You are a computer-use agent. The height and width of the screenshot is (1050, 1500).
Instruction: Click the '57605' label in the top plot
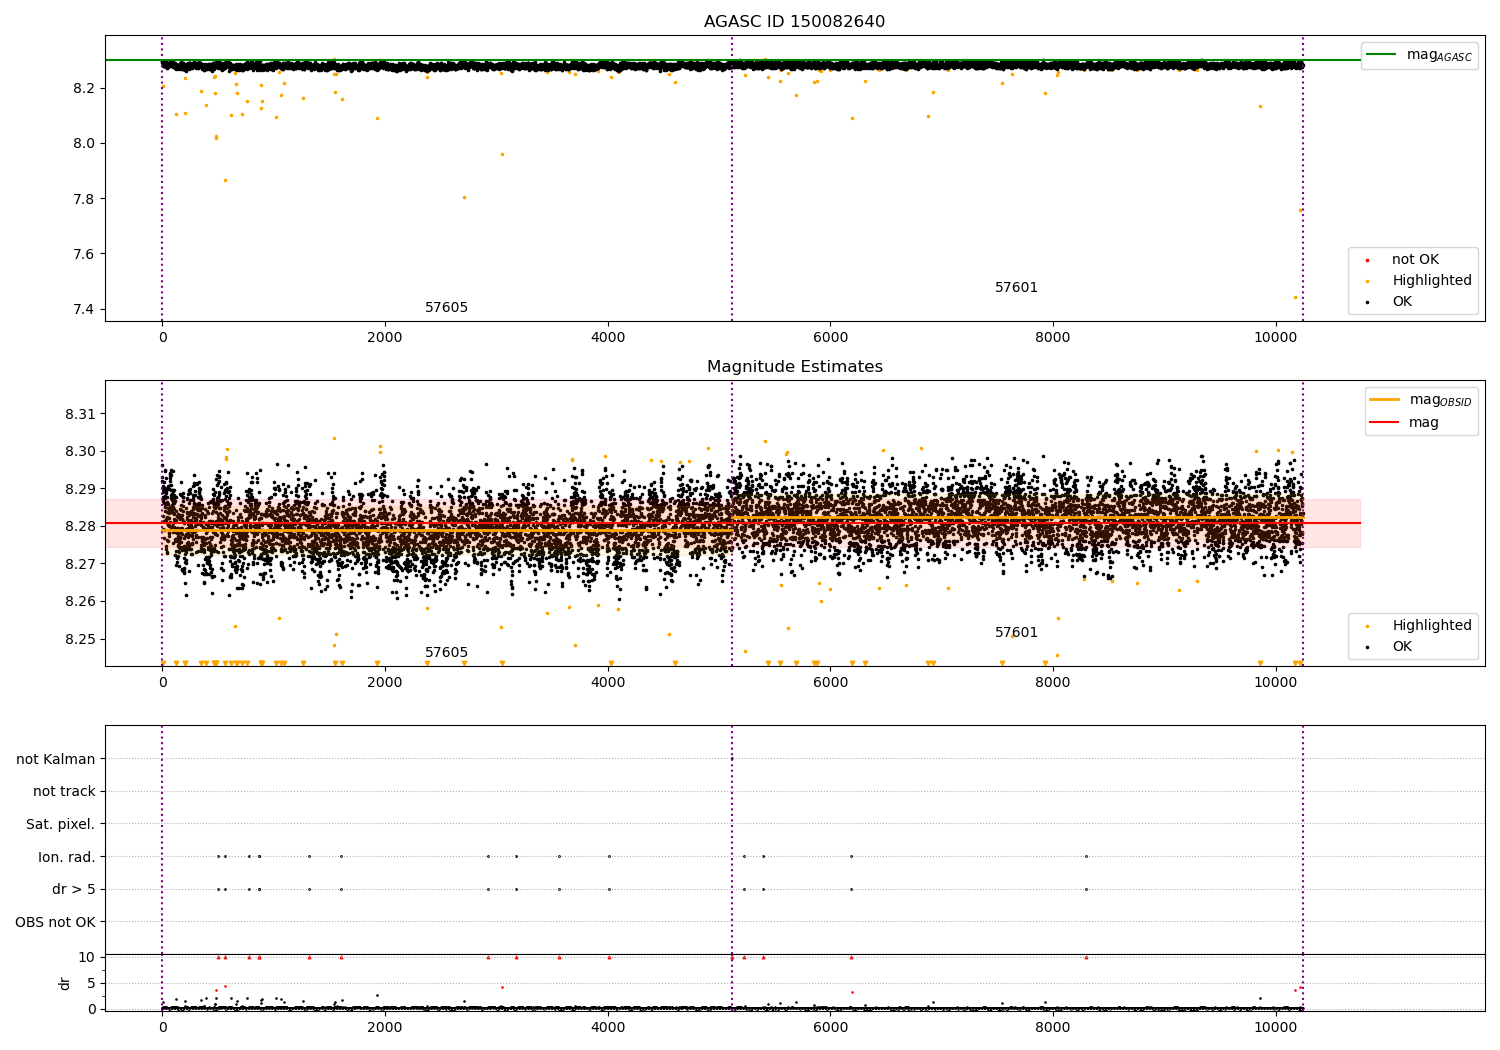coord(446,308)
